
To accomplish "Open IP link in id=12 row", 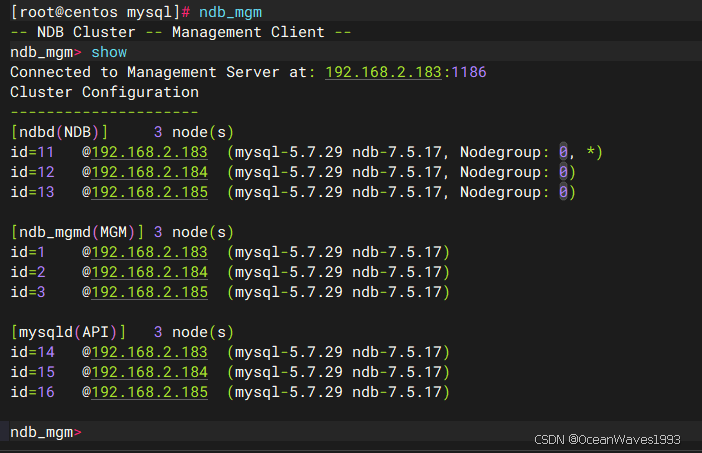I will click(150, 172).
